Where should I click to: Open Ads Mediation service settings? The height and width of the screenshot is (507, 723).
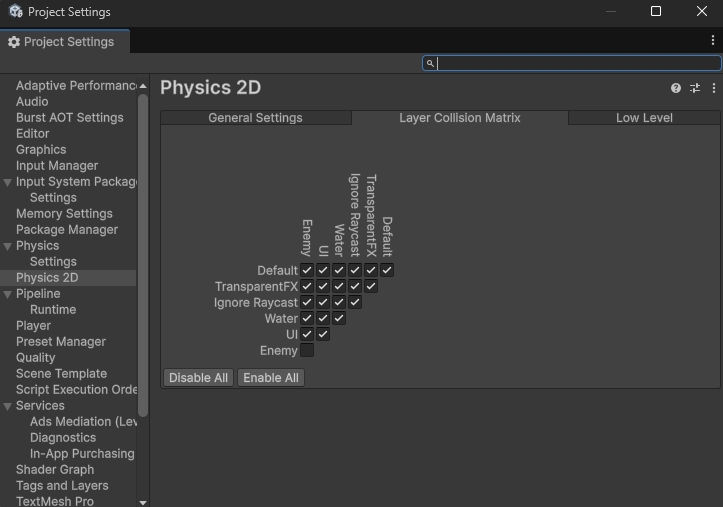83,422
